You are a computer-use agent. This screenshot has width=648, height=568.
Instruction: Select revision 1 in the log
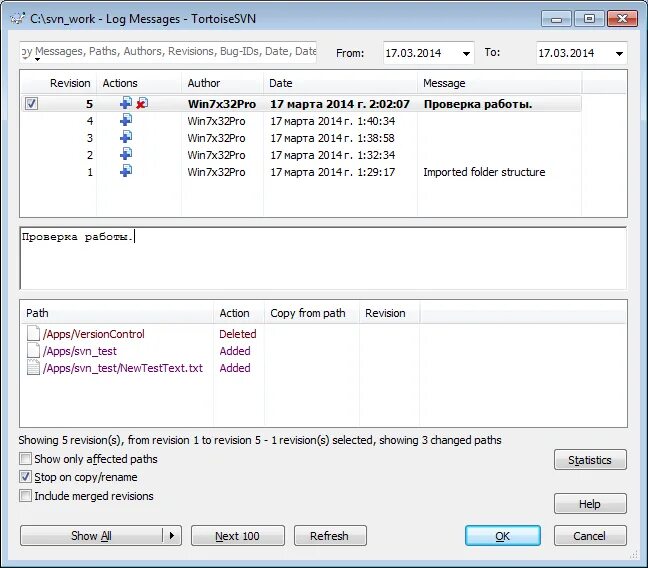tap(301, 172)
